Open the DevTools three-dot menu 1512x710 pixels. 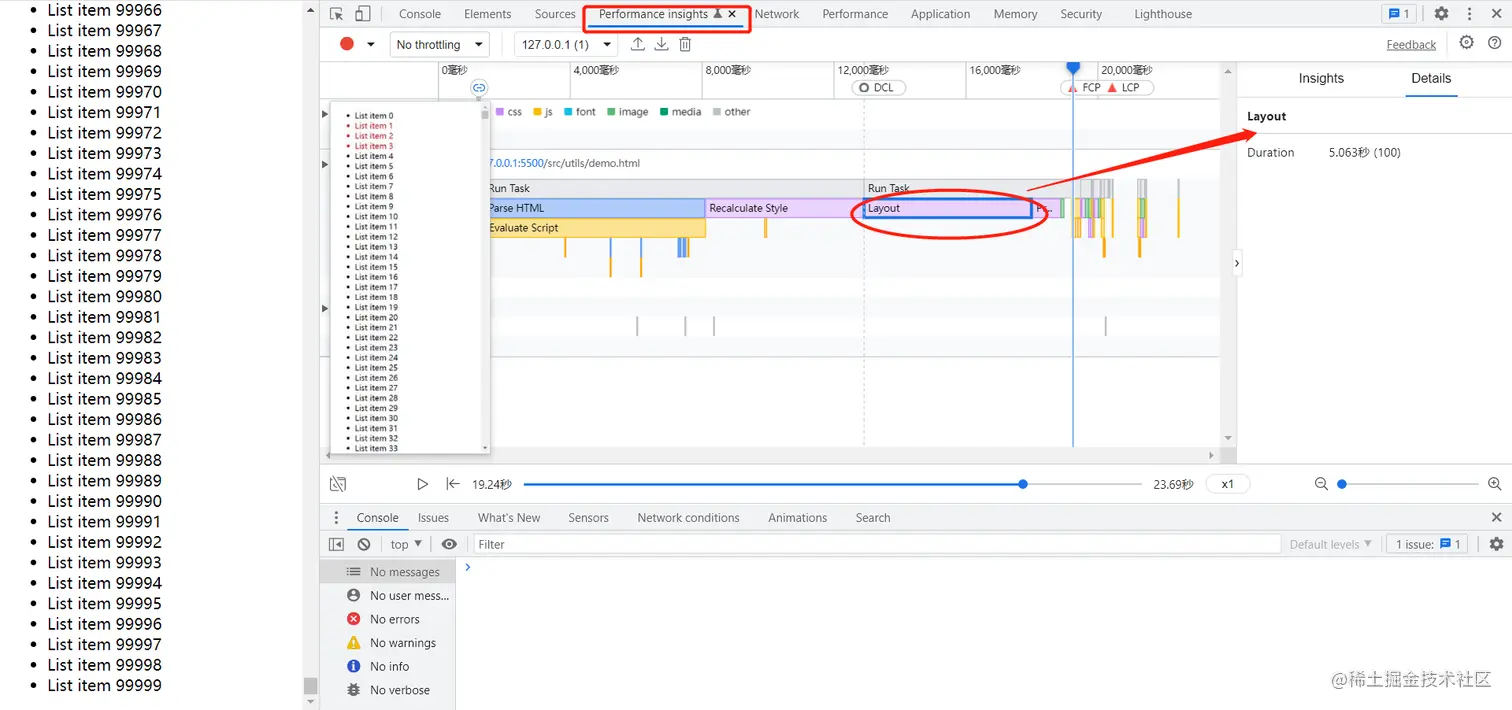(1469, 14)
